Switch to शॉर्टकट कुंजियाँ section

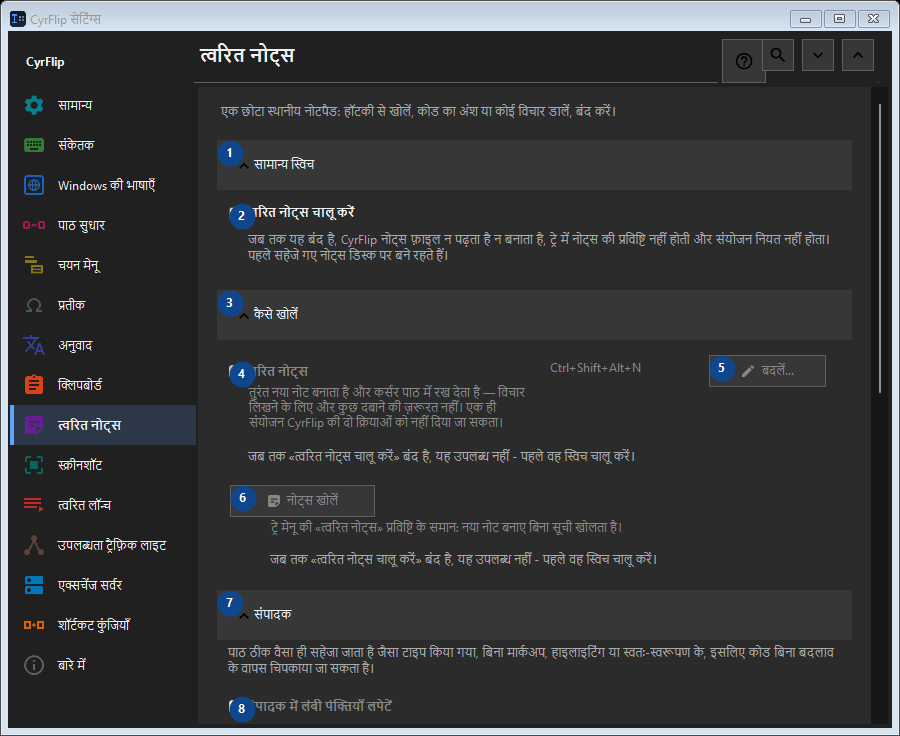(x=103, y=625)
